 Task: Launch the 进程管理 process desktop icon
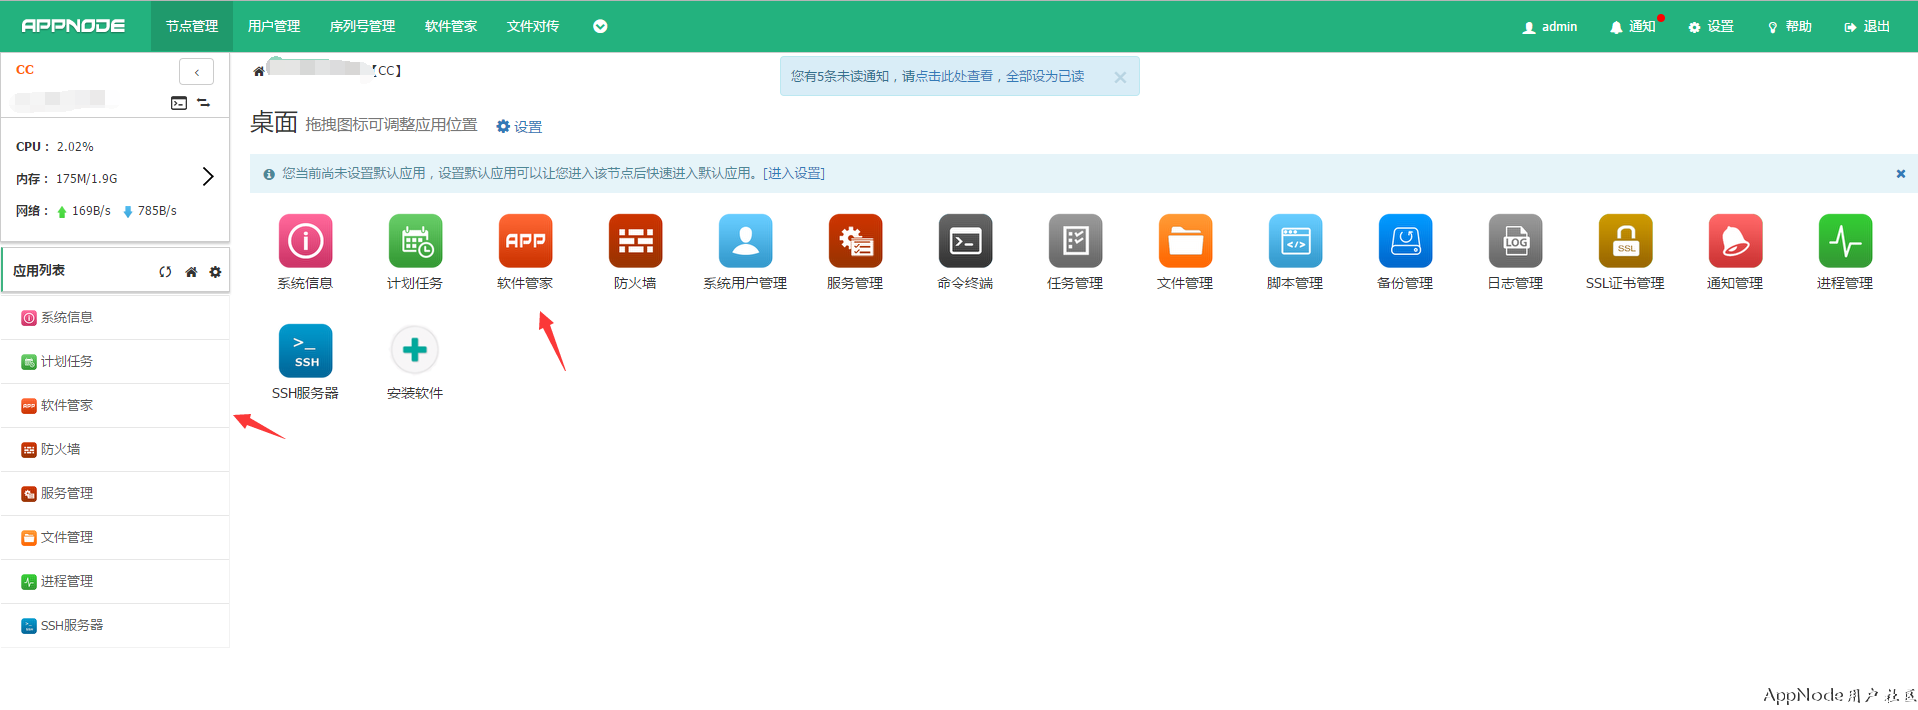[x=1845, y=241]
